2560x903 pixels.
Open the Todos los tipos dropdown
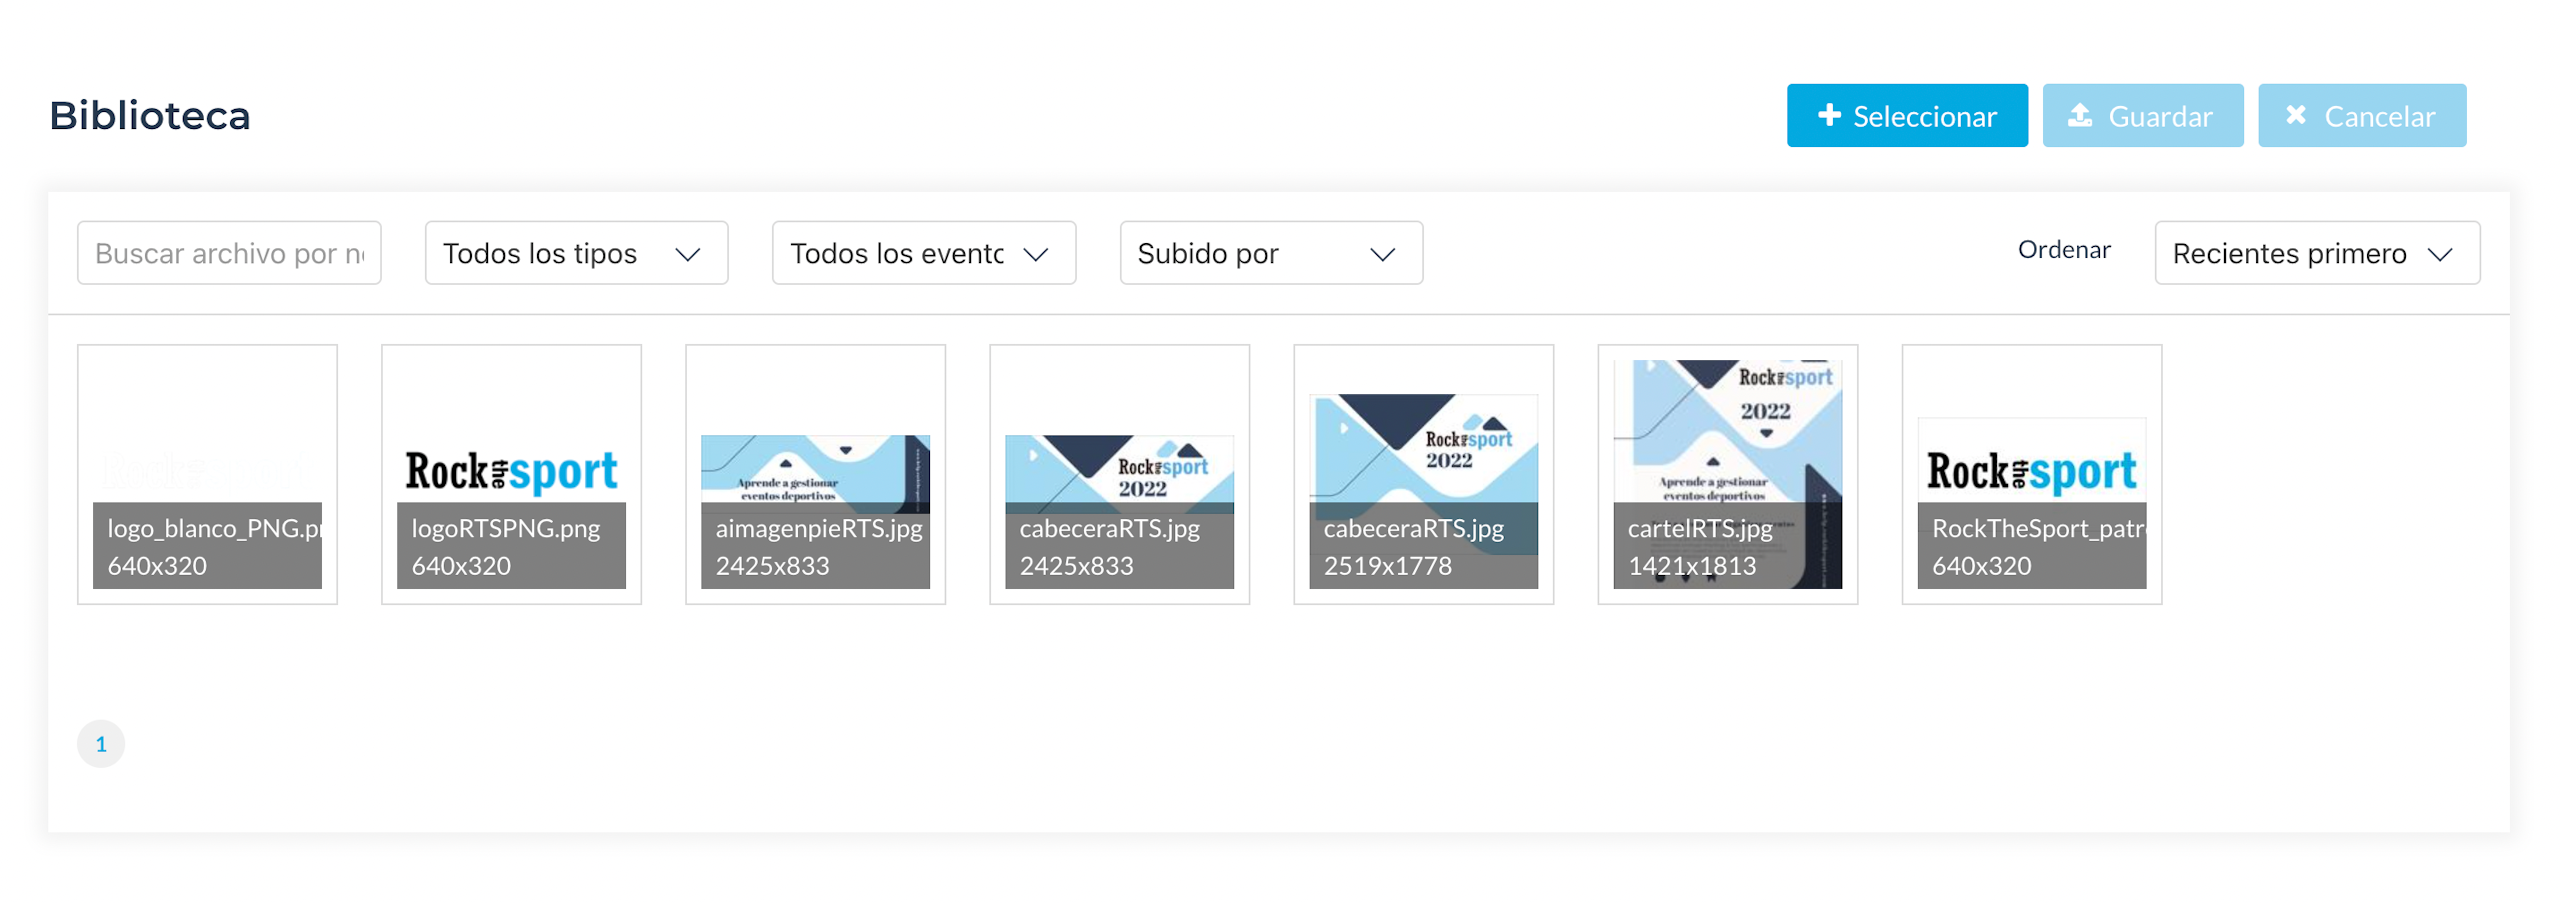[x=576, y=253]
